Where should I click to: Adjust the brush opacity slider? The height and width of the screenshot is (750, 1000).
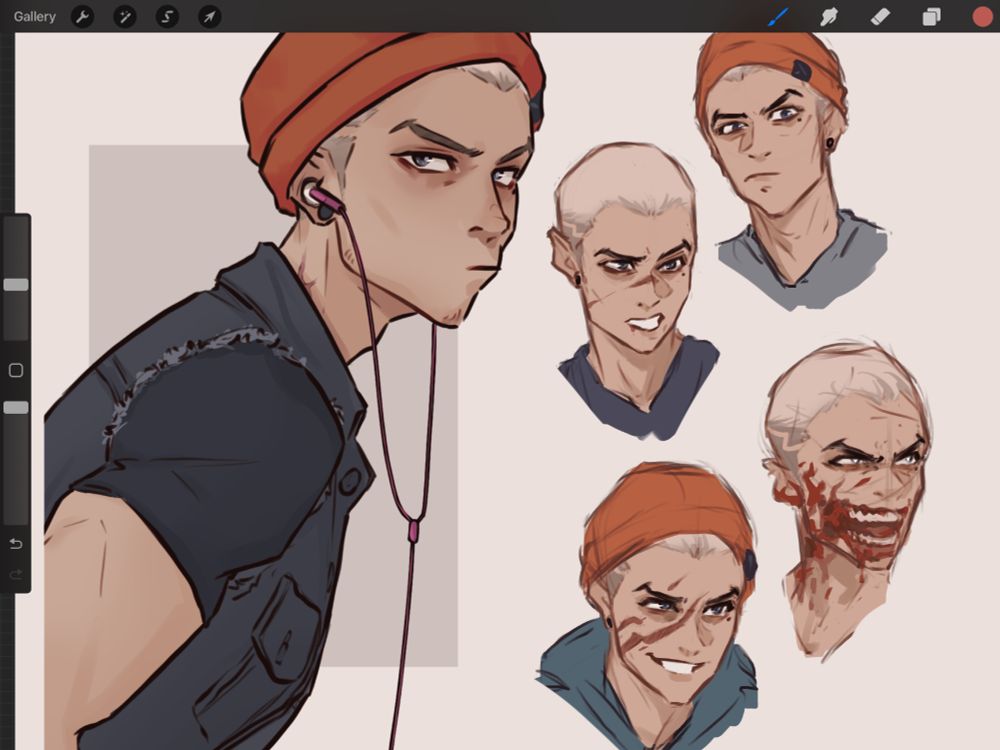tap(16, 408)
